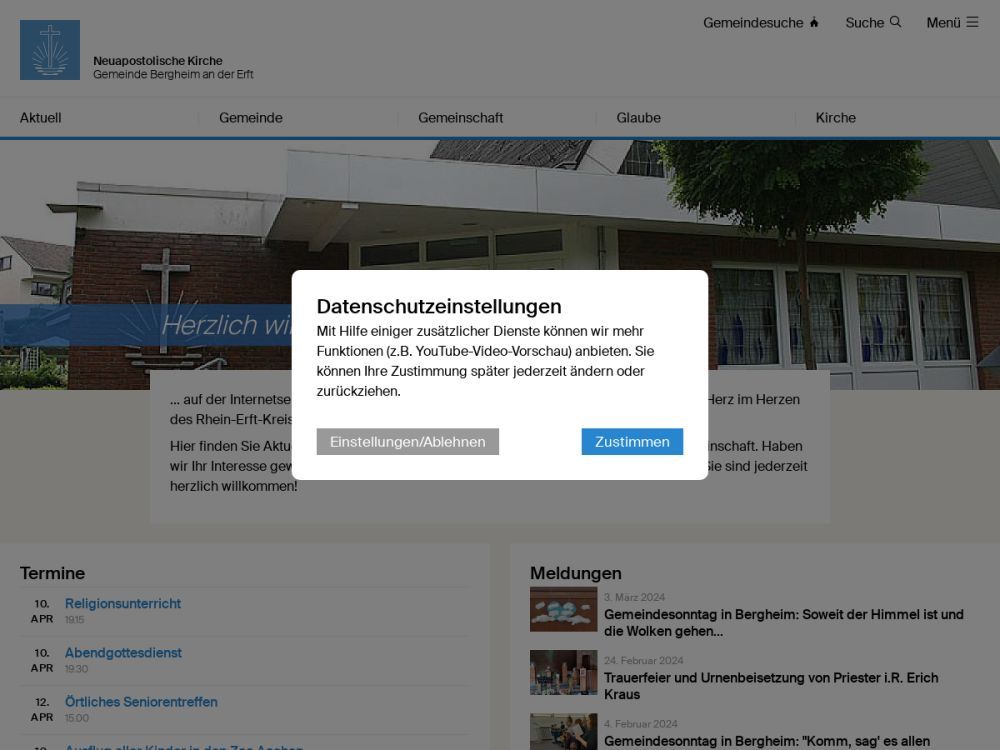This screenshot has height=750, width=1000.
Task: Expand the Glaube navigation item
Action: [638, 118]
